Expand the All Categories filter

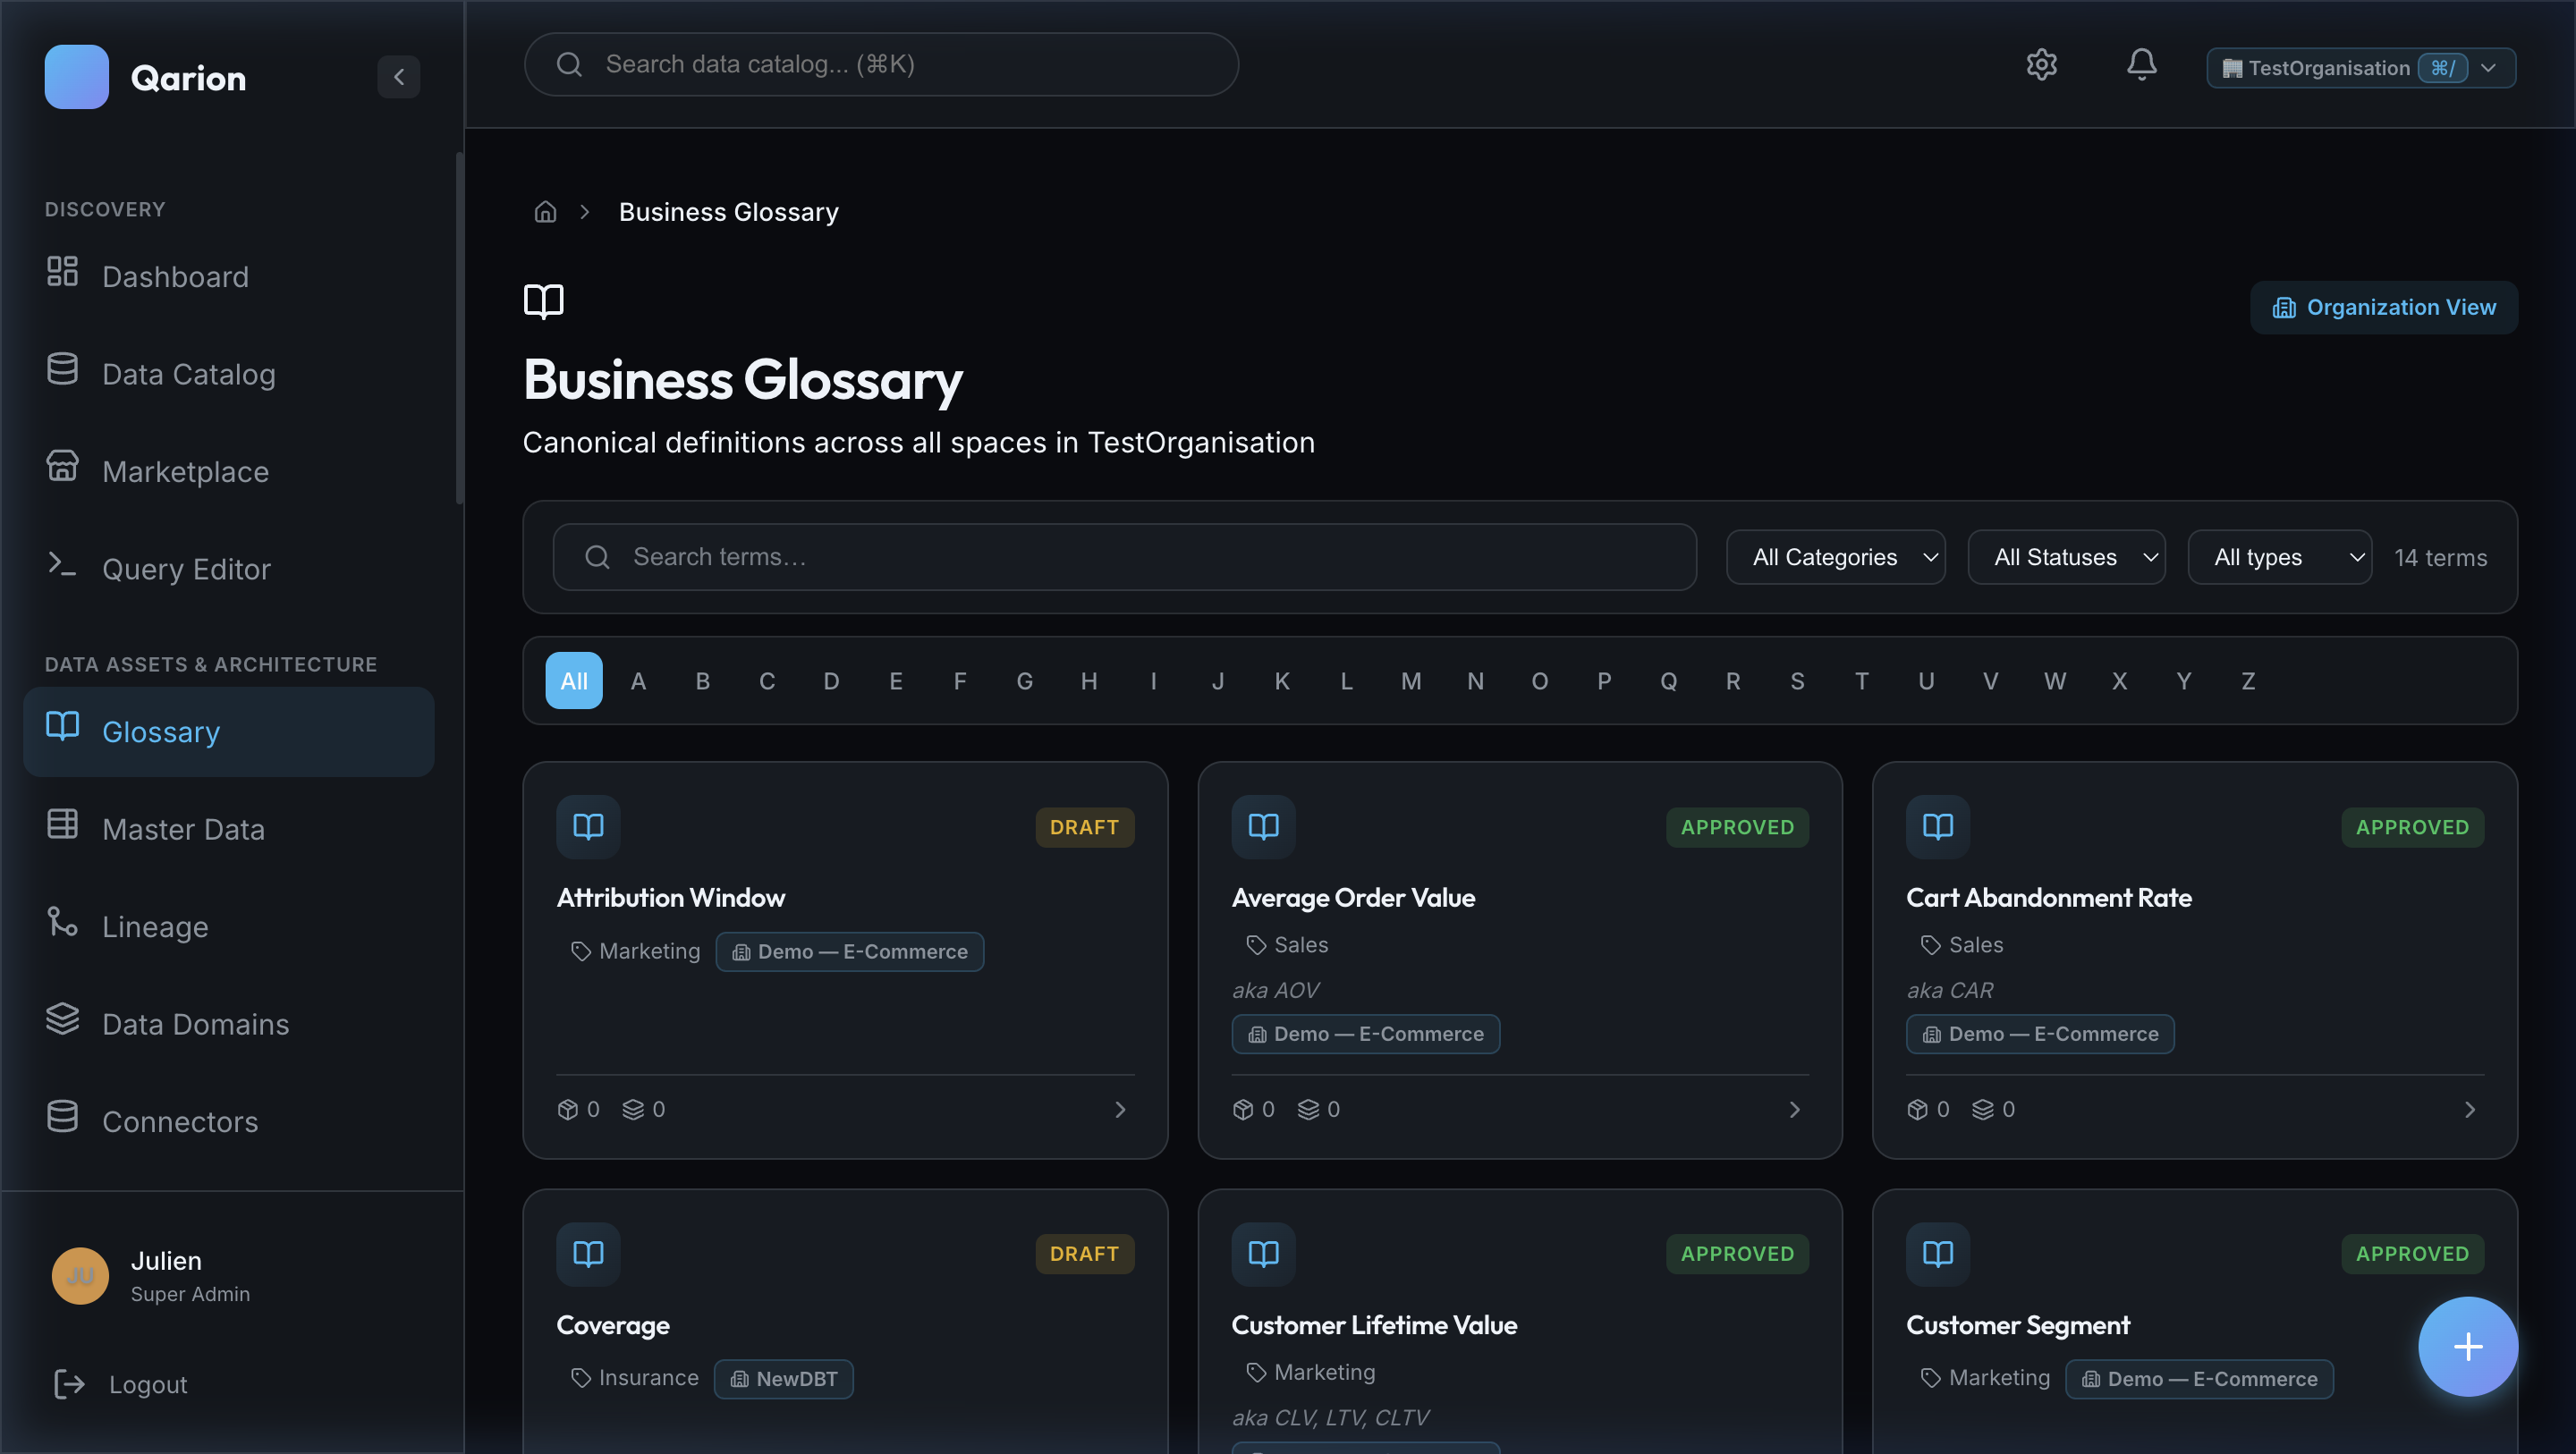coord(1836,557)
